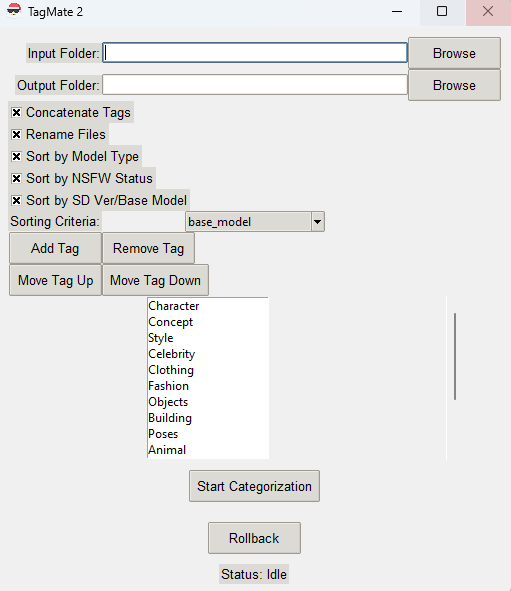Screen dimensions: 511x591
Task: Click the Rollback button
Action: [254, 538]
